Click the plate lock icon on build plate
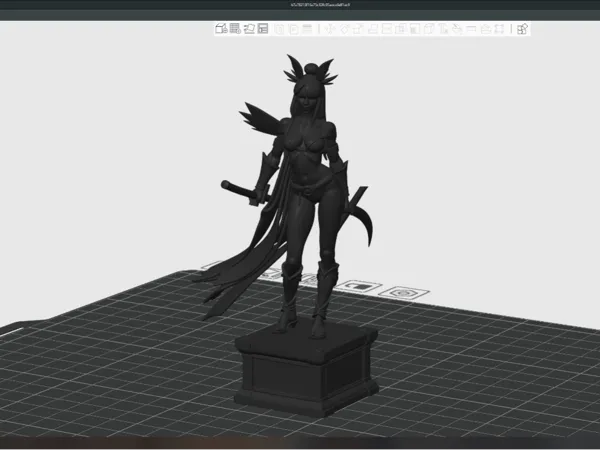 (x=360, y=286)
